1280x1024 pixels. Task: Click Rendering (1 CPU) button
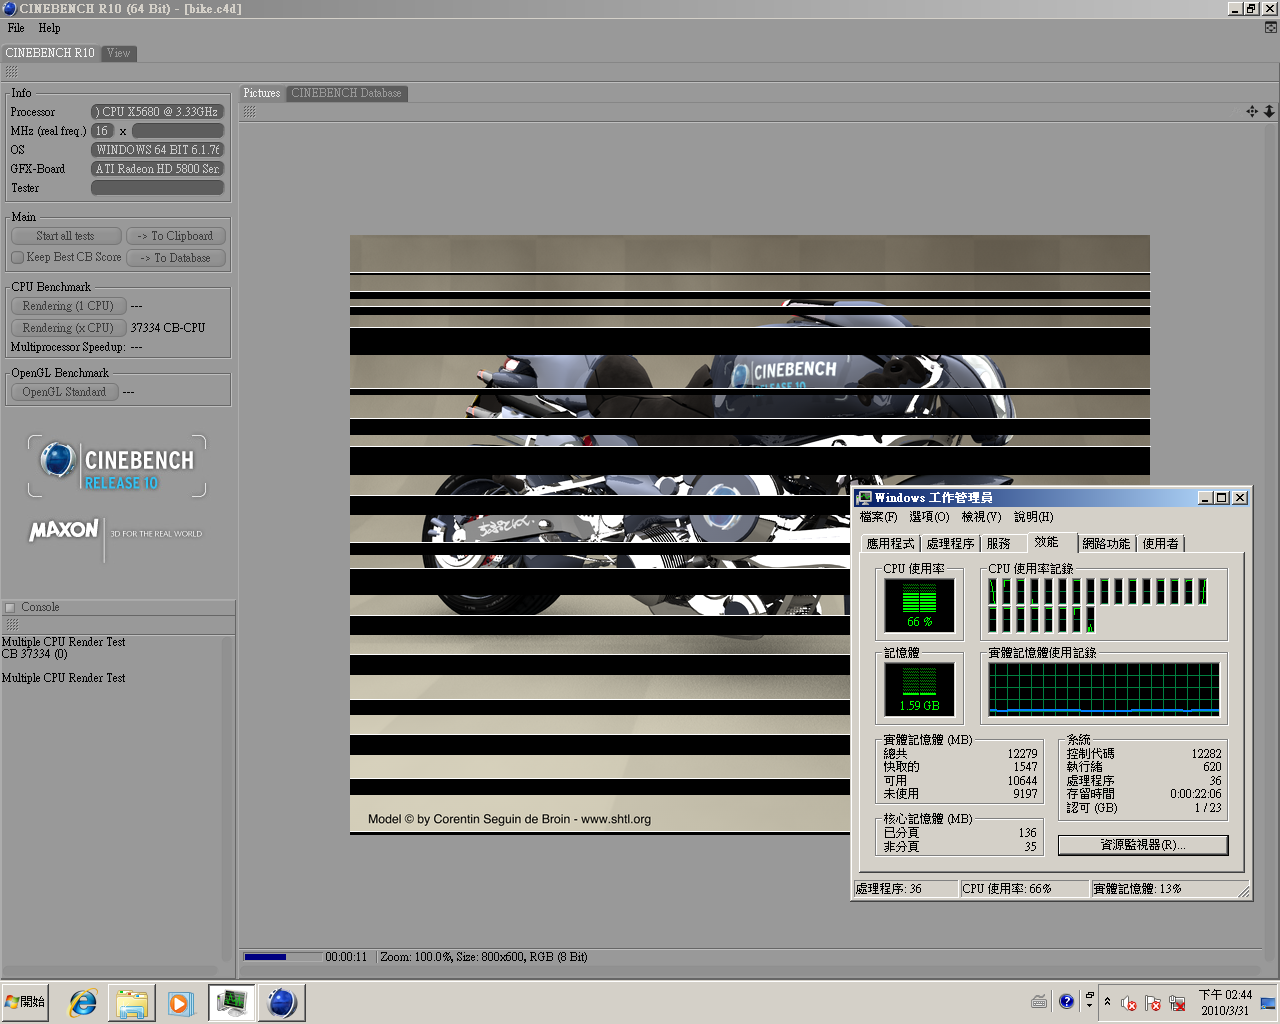[68, 306]
